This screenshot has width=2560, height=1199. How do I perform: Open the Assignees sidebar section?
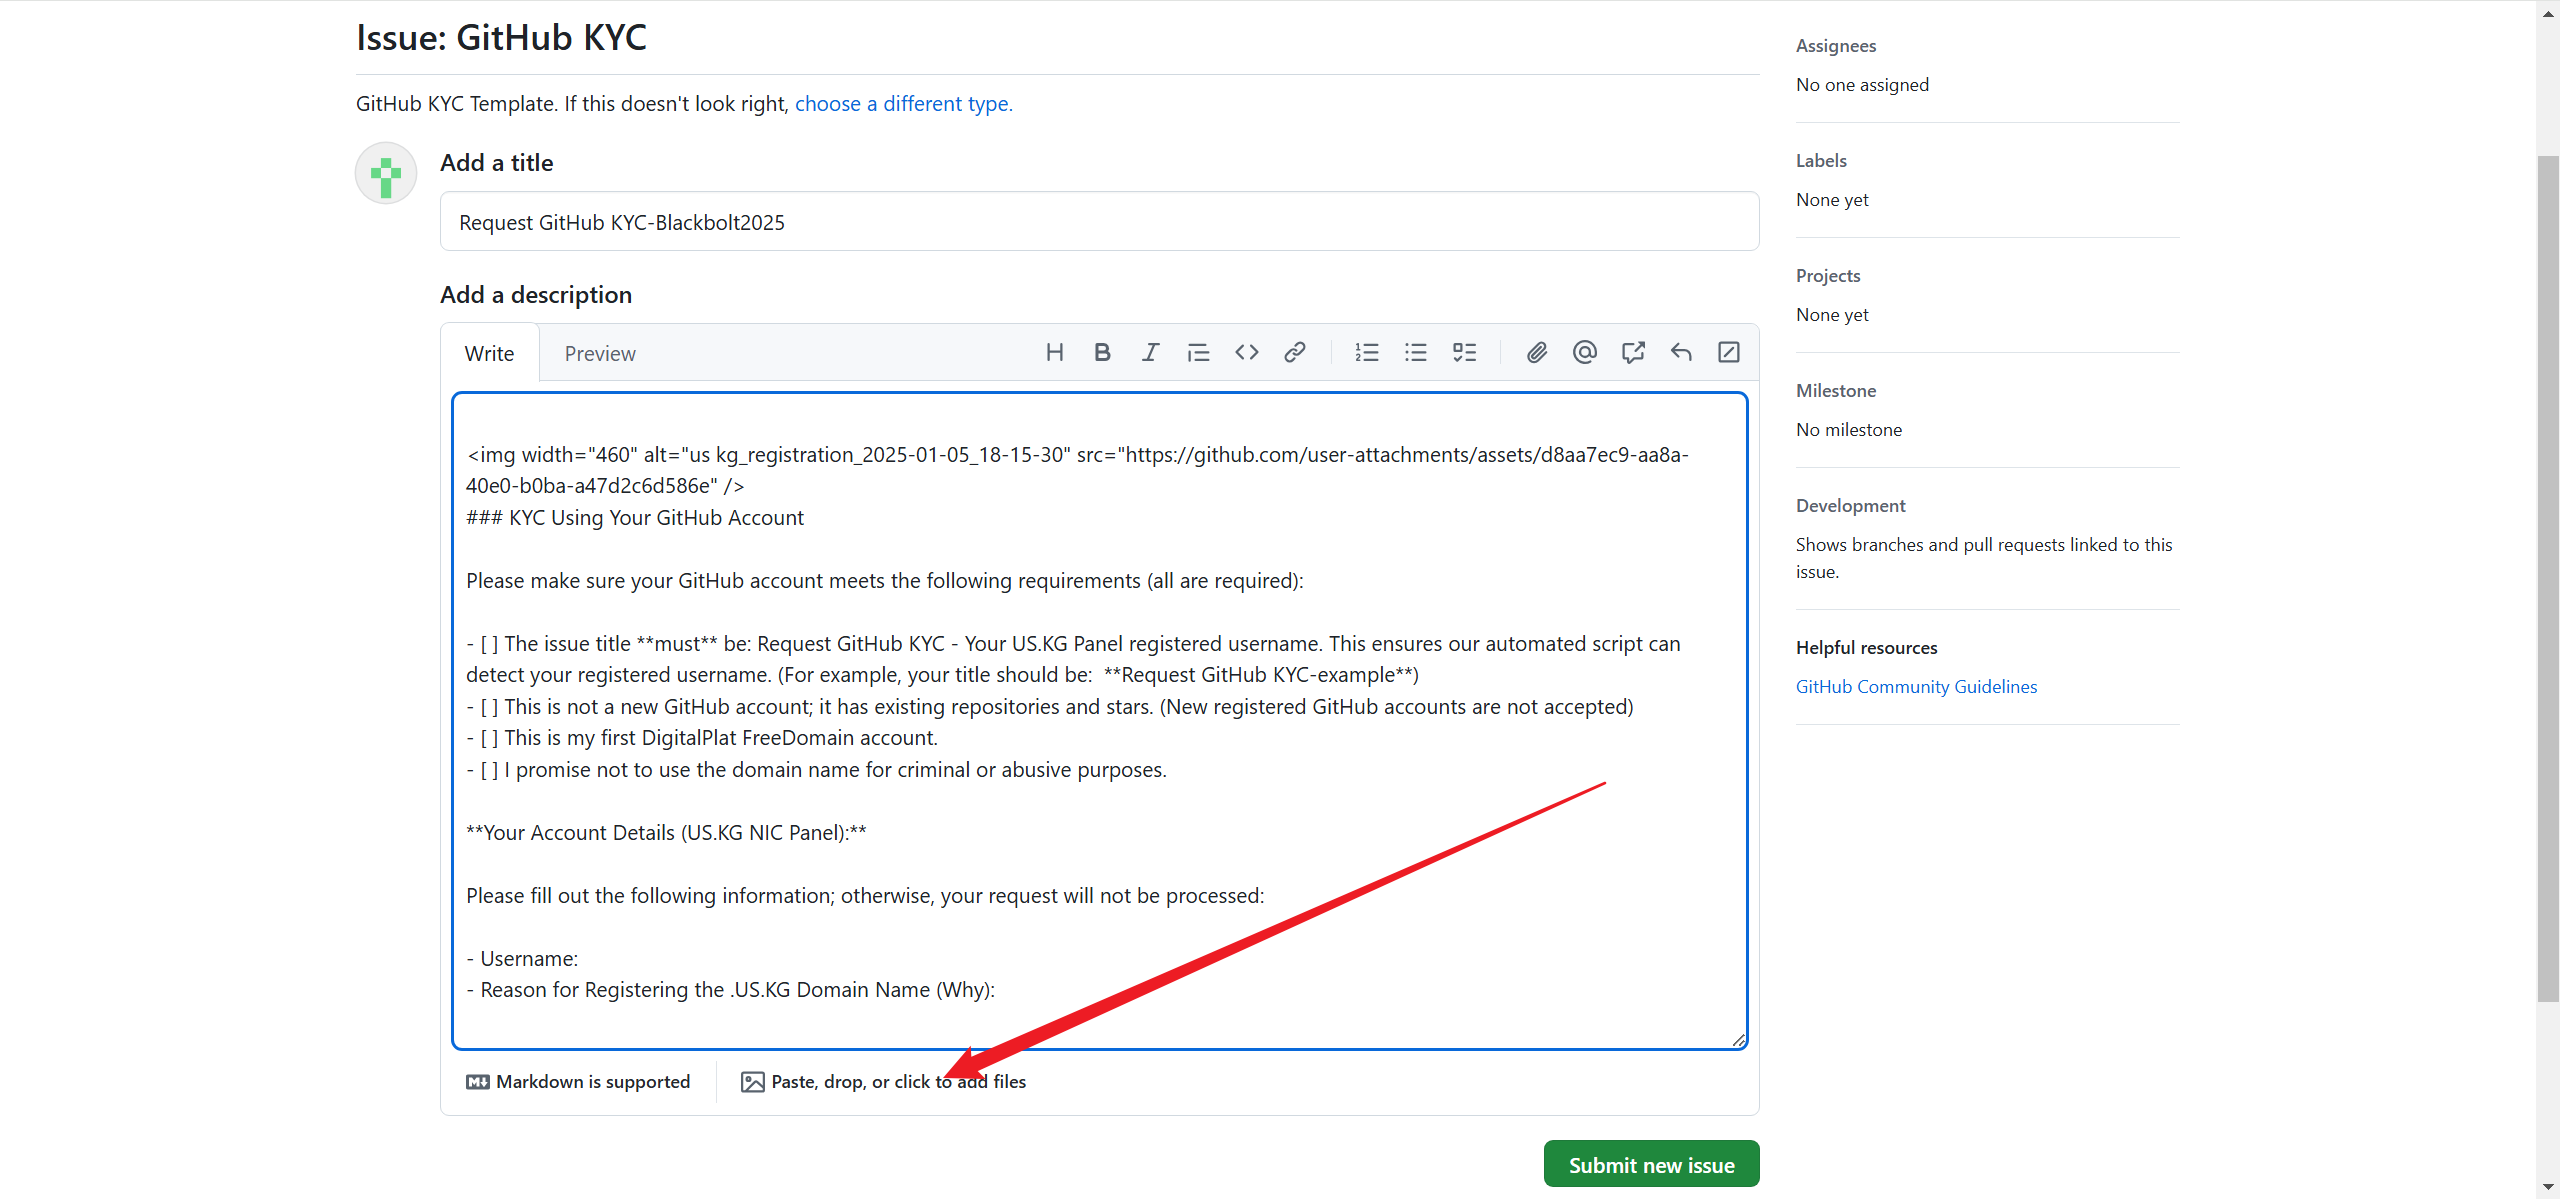[1836, 46]
